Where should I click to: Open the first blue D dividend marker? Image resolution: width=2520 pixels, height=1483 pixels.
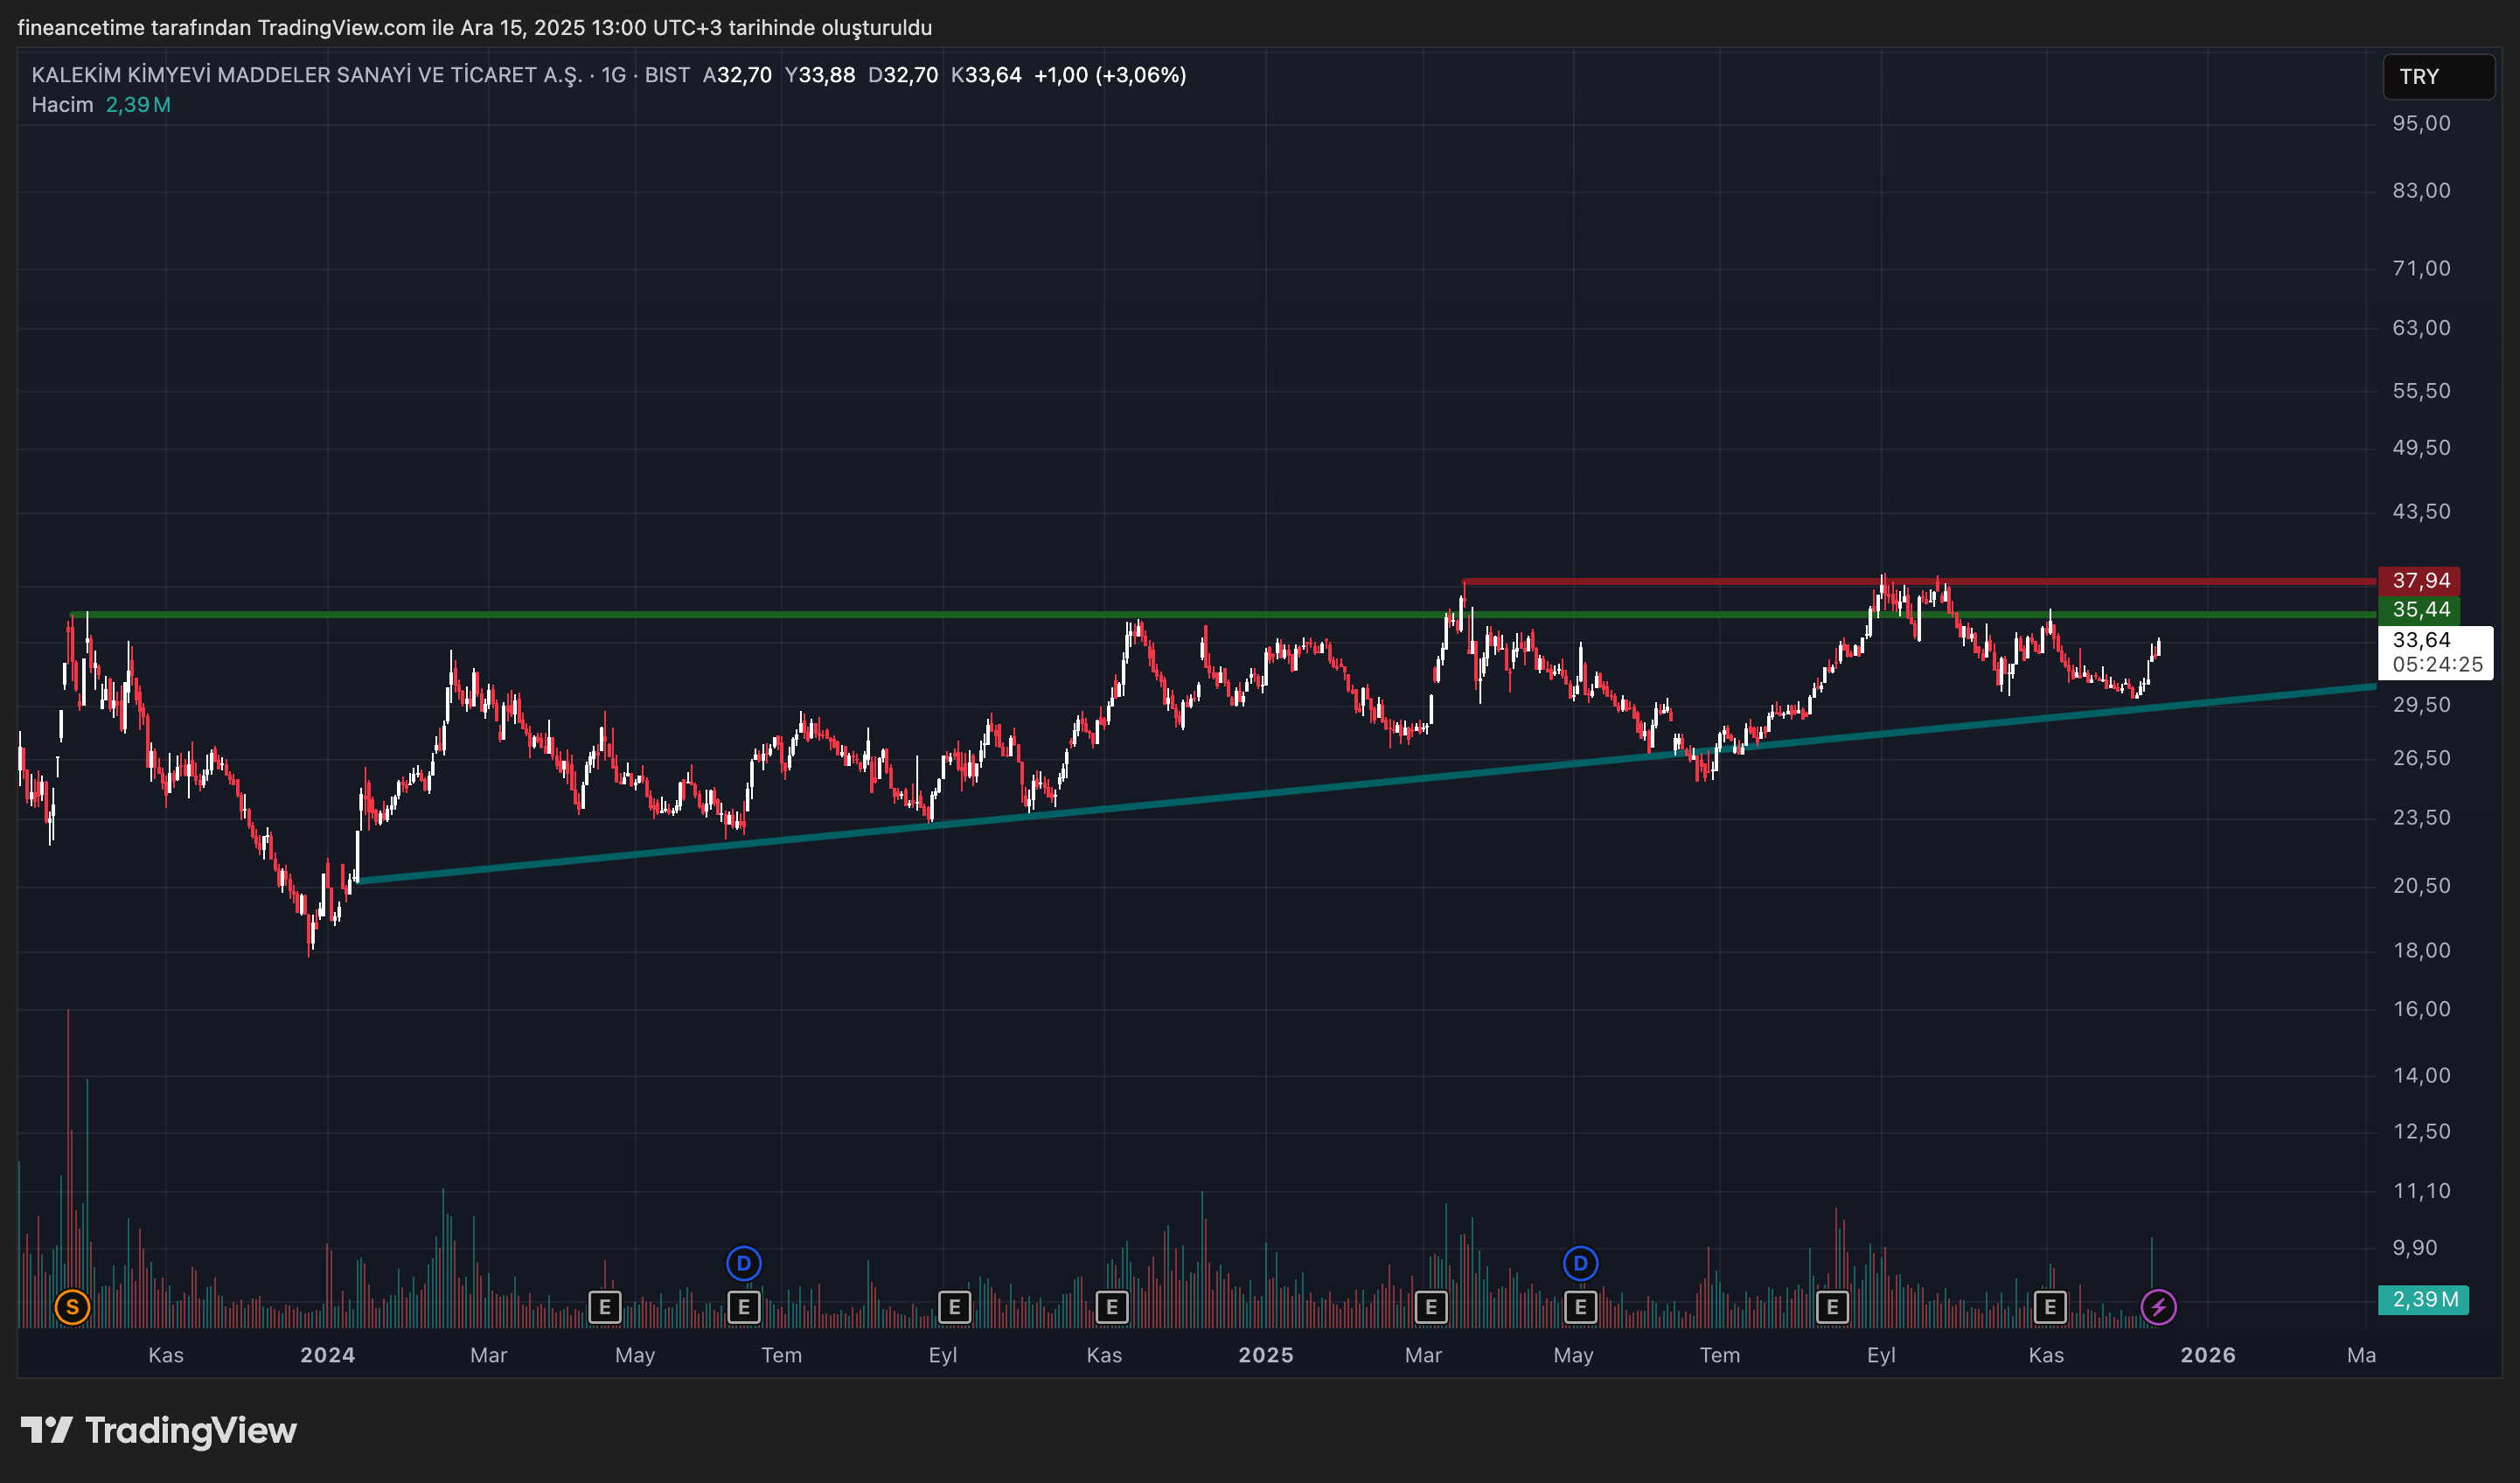coord(743,1263)
